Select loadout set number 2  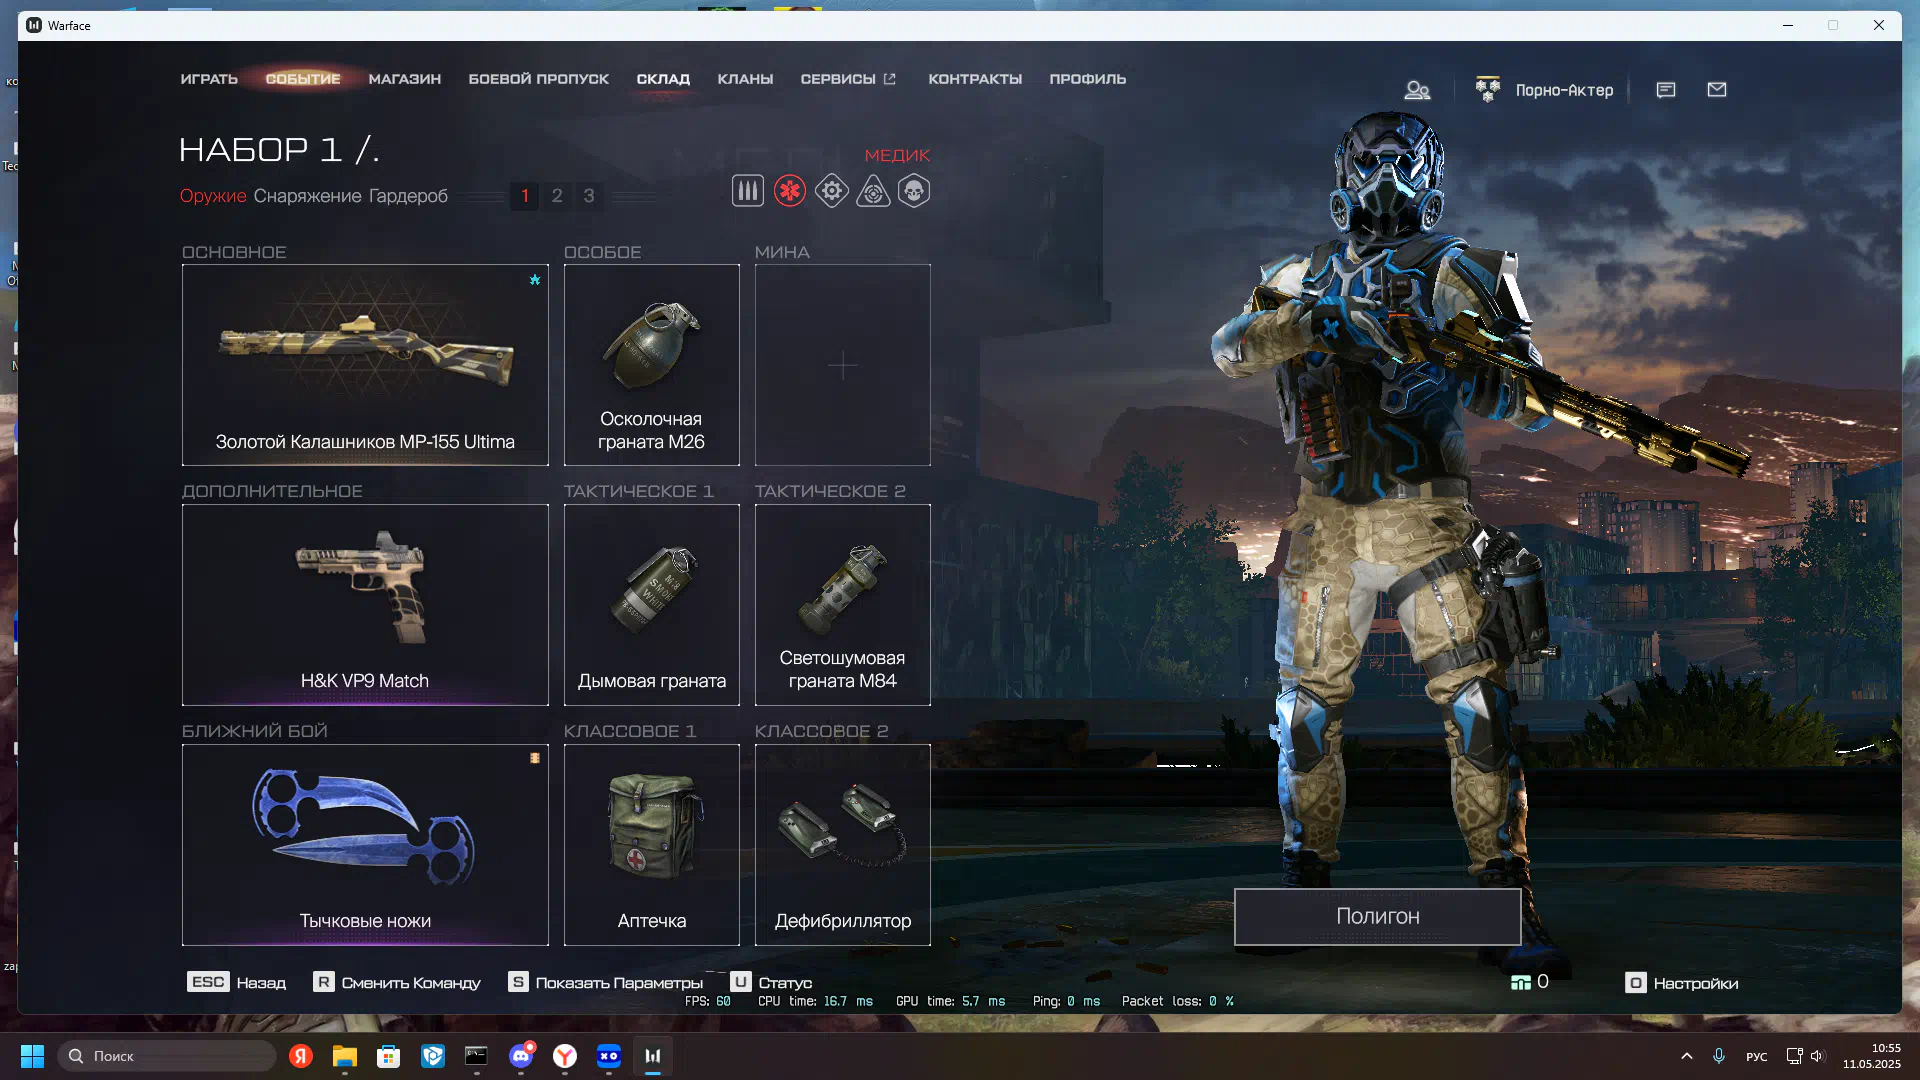click(x=557, y=196)
